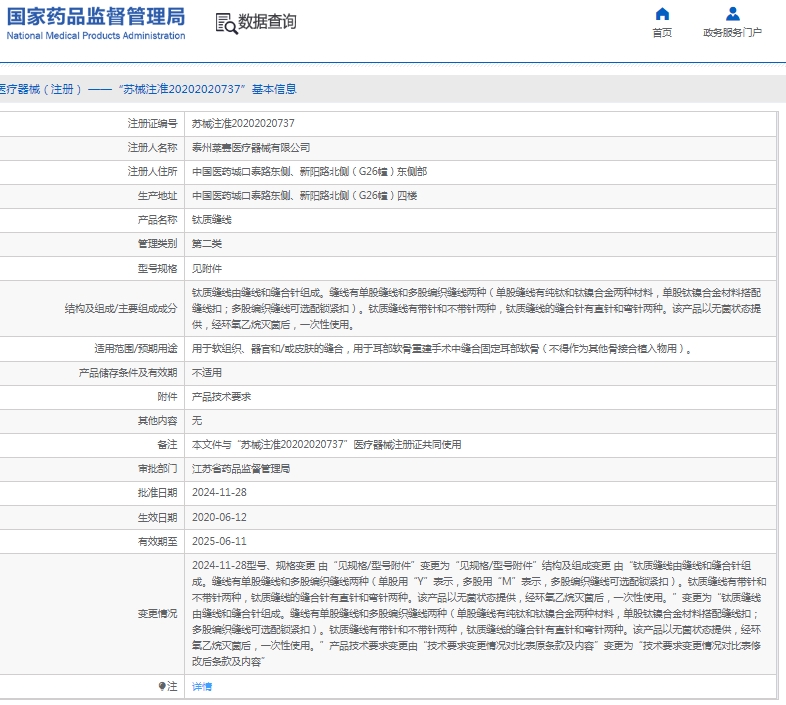Screen dimensions: 786x705
Task: Click the expiry date 2025-06-11
Action: tap(219, 541)
